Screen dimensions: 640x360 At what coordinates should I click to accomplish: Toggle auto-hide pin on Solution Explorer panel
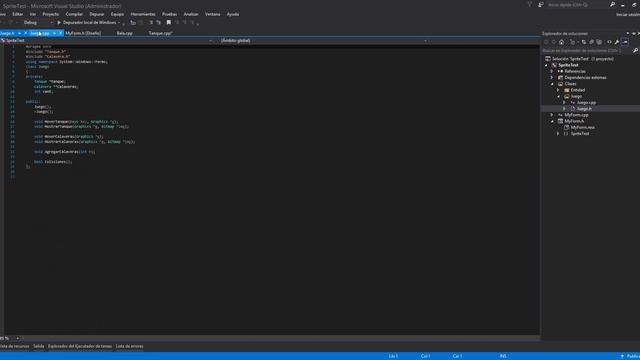tap(633, 33)
